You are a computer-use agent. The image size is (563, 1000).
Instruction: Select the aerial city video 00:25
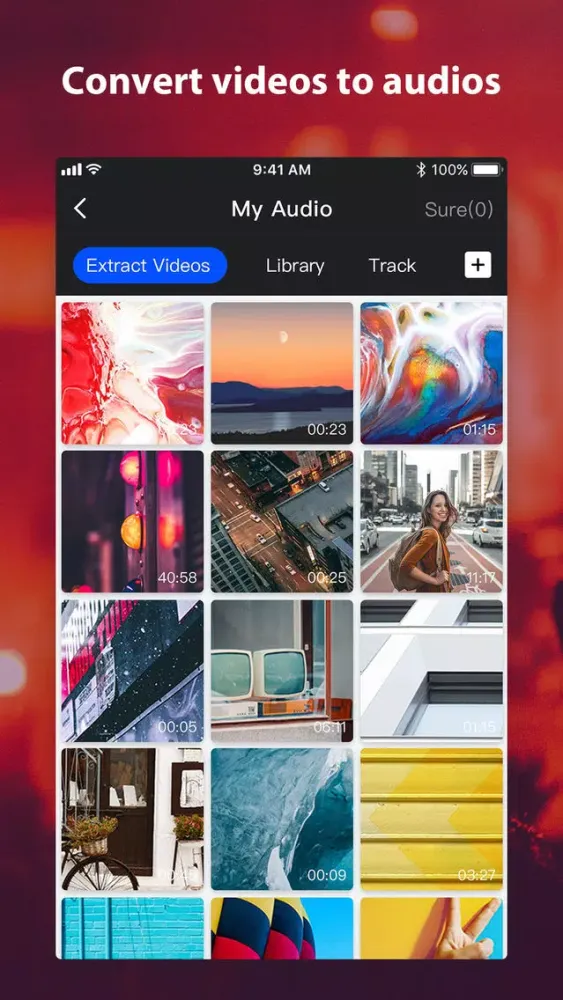[282, 522]
